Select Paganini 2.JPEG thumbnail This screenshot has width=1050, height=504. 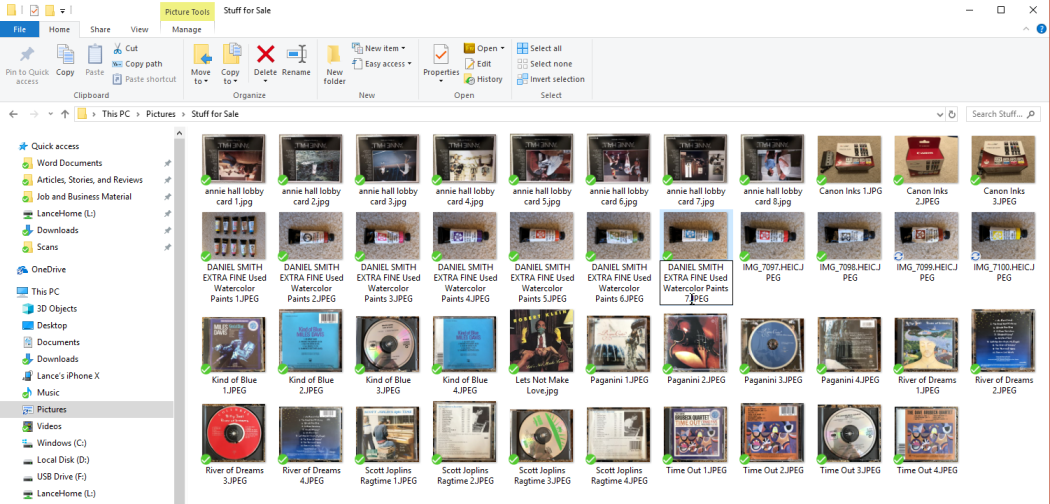696,343
